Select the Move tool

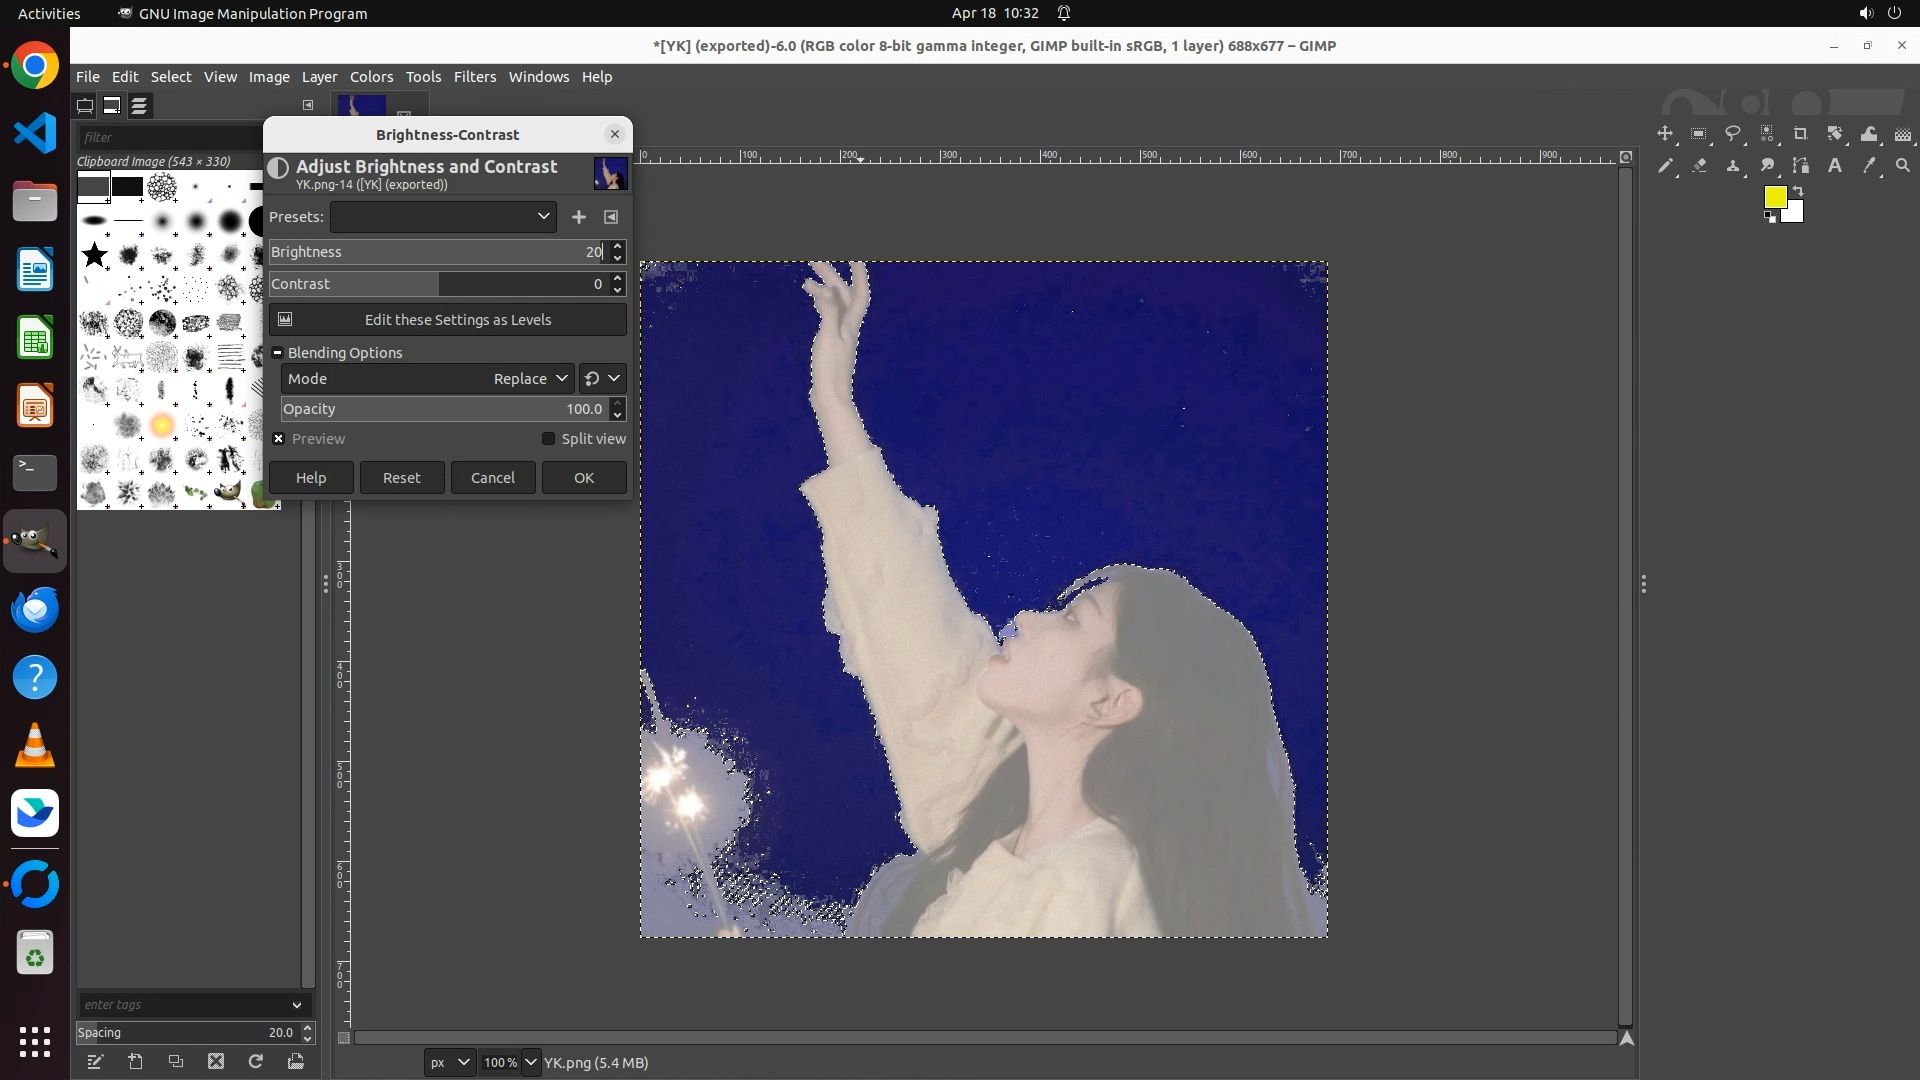coord(1665,134)
